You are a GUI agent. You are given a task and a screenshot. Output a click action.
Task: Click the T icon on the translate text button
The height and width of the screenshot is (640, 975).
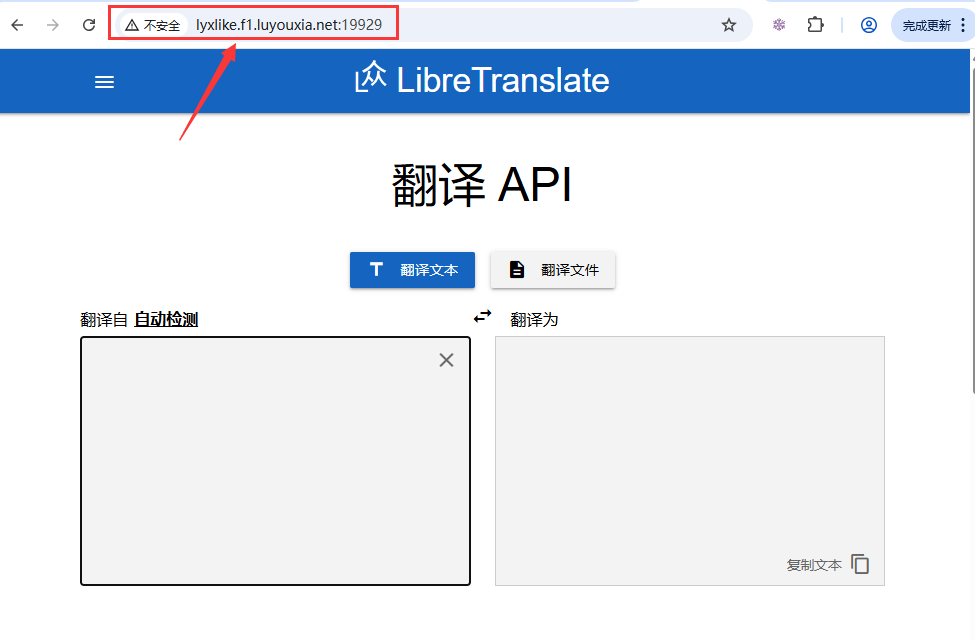[376, 269]
